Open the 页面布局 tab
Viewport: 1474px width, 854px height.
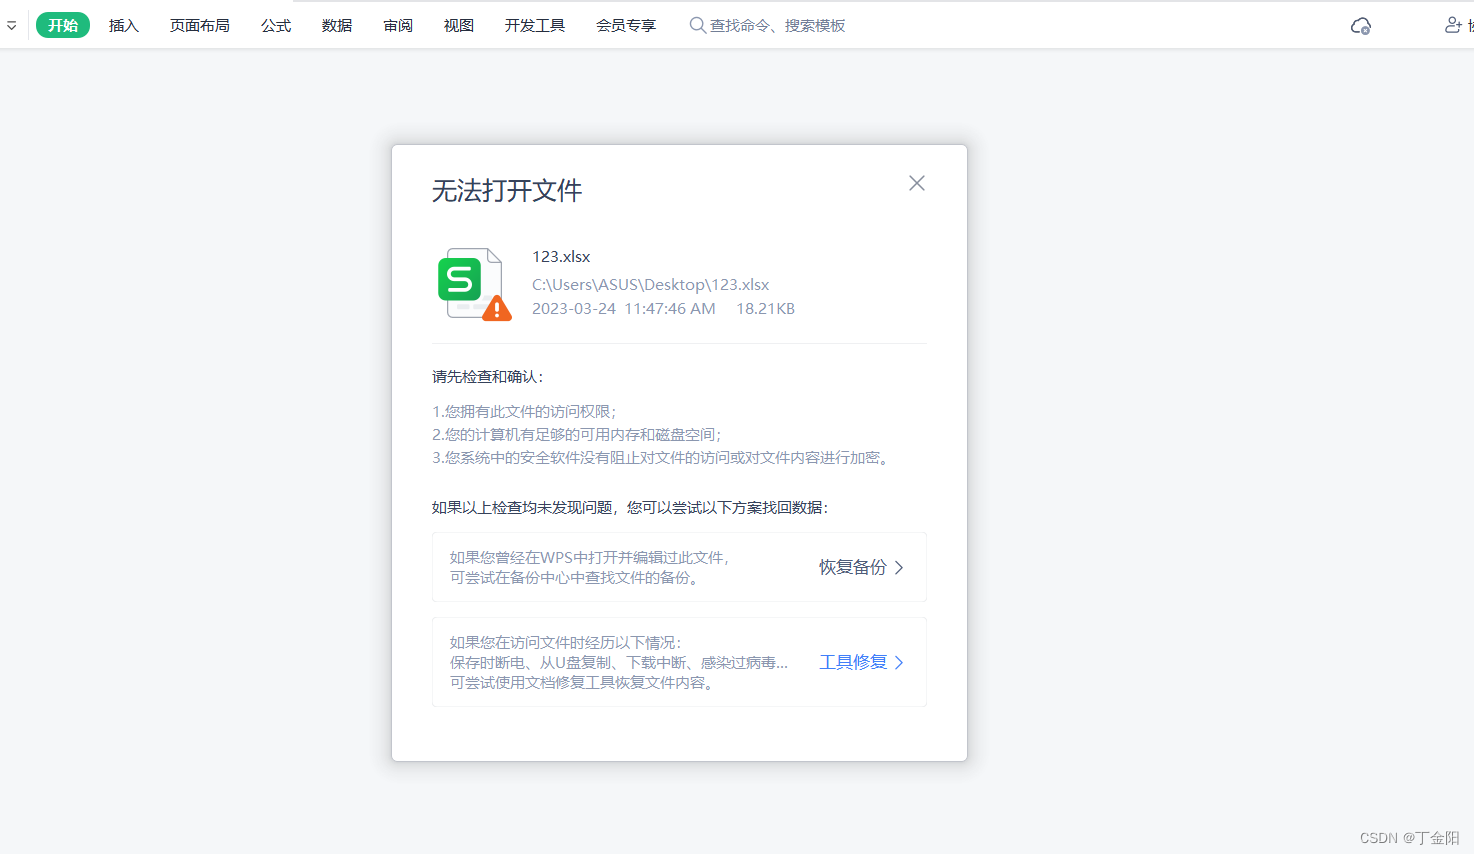click(x=200, y=25)
